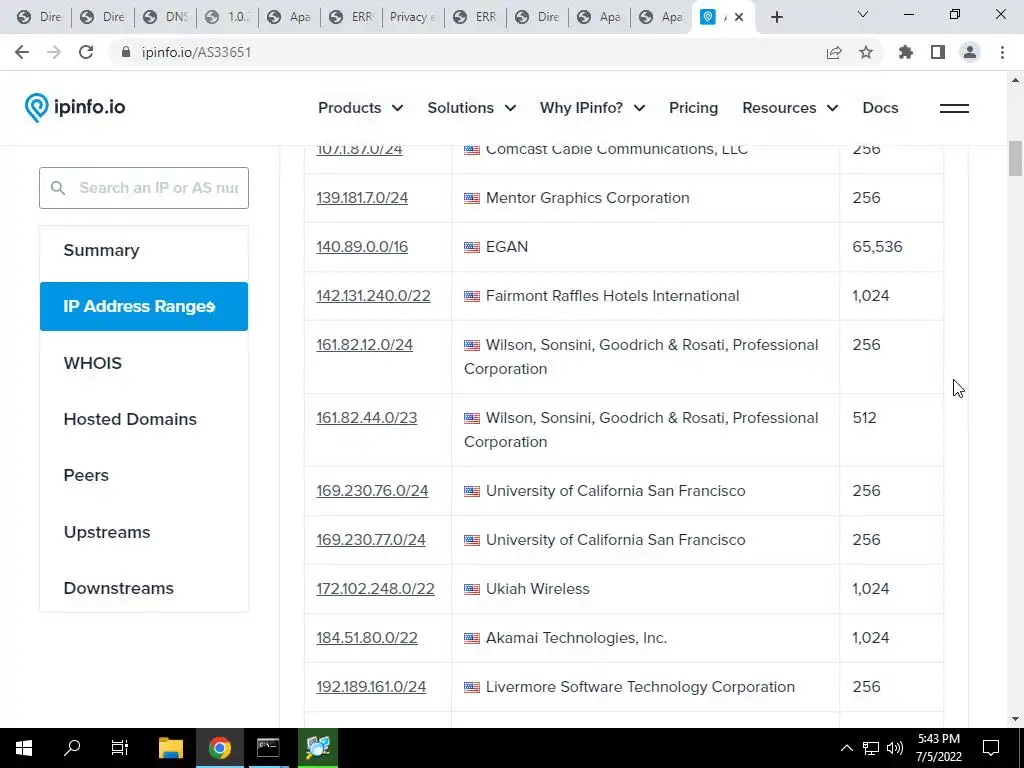Click the page vertical scrollbar thumb

tap(1015, 158)
